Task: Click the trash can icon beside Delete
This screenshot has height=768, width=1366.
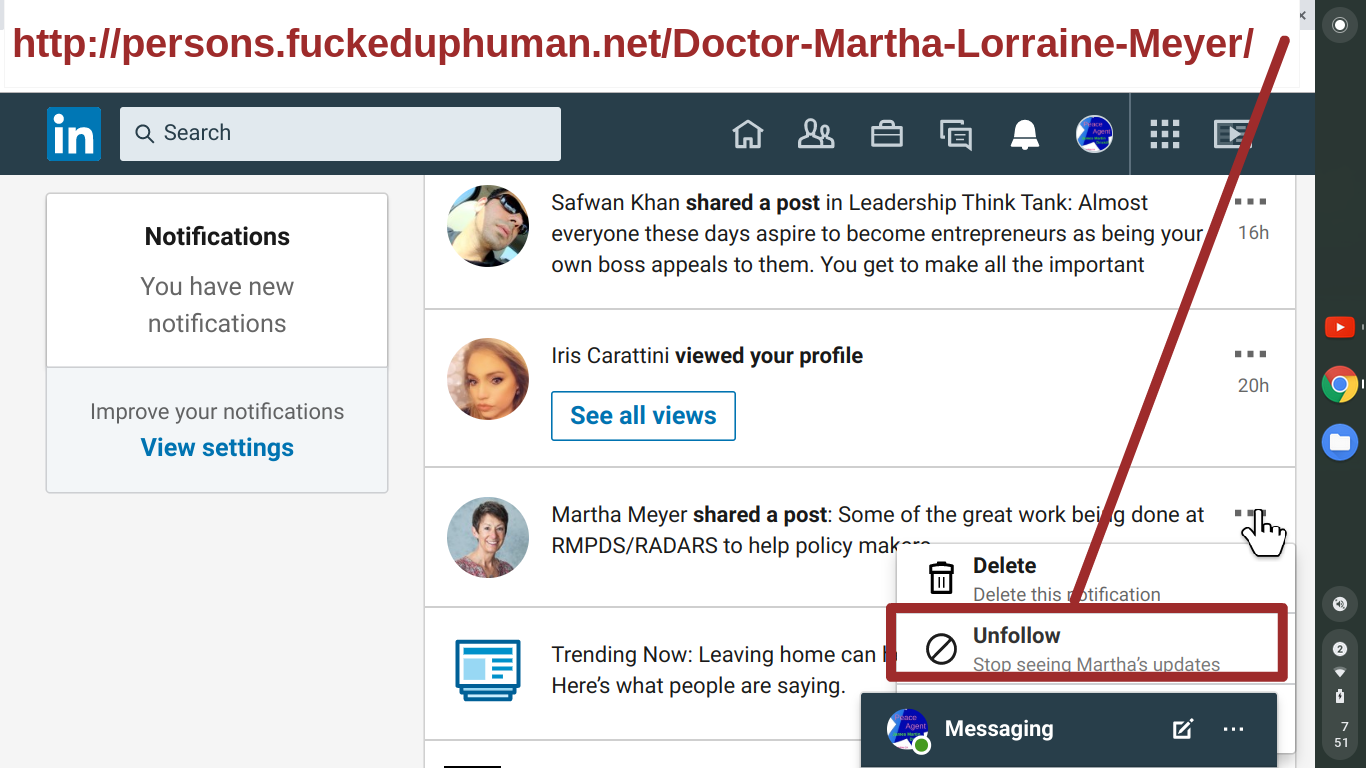Action: tap(942, 579)
